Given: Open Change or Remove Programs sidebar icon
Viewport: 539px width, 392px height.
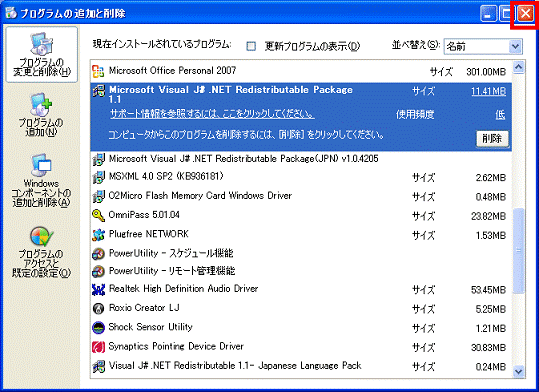Looking at the screenshot, I should click(x=42, y=44).
